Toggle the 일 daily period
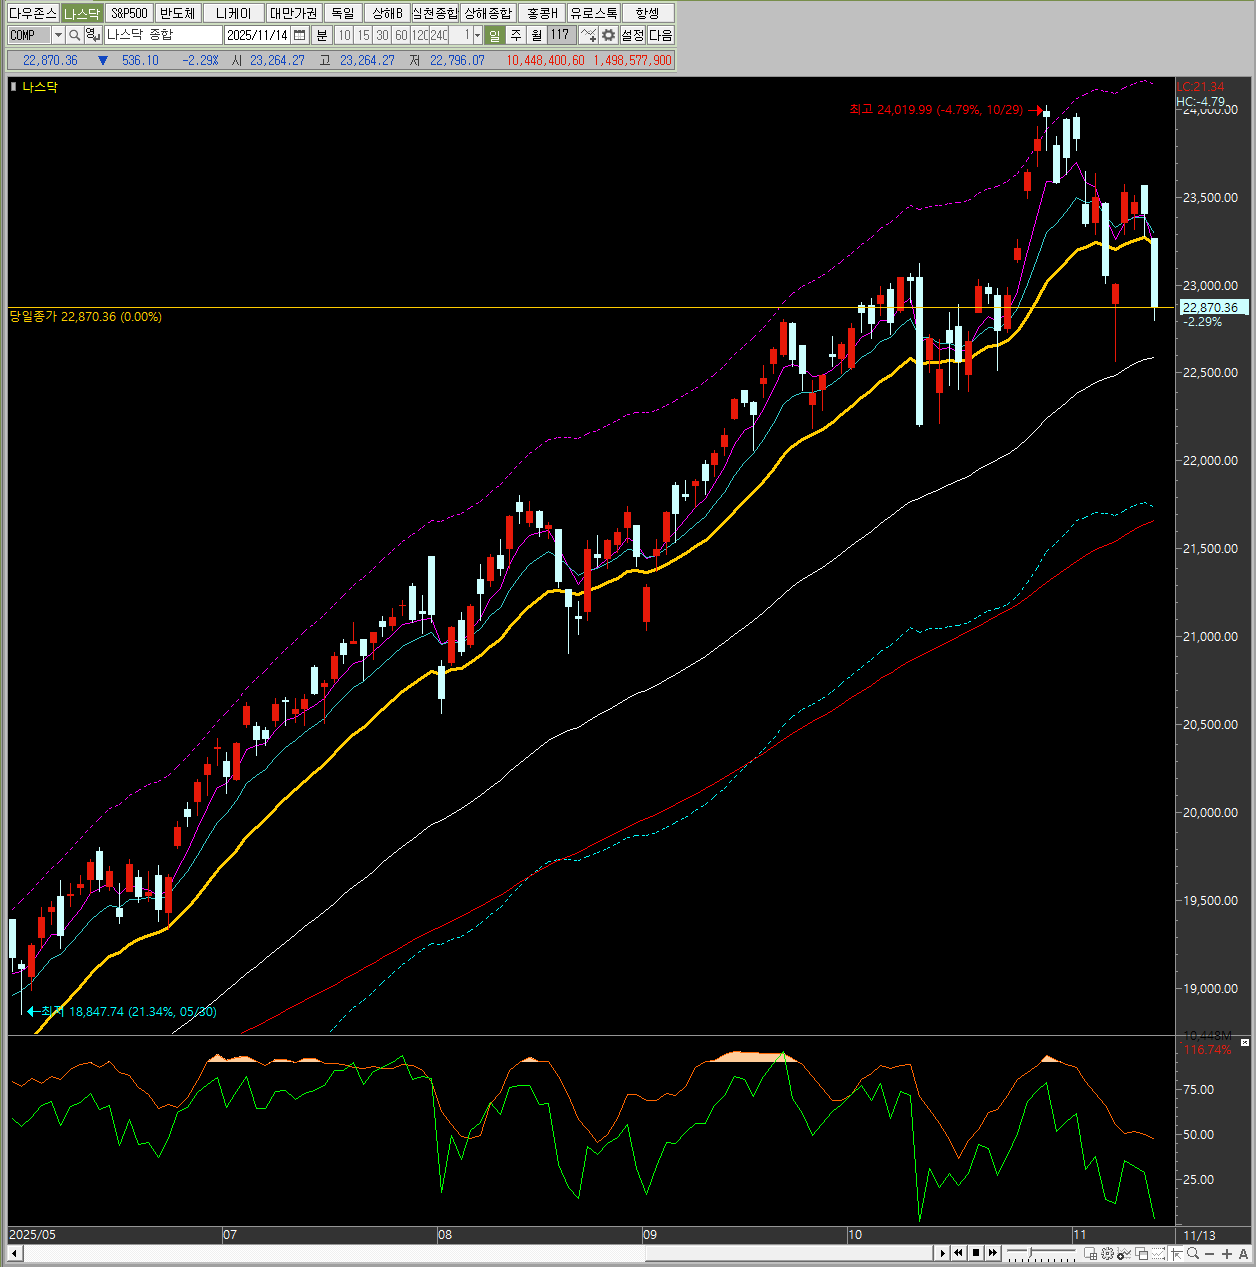 pyautogui.click(x=494, y=35)
